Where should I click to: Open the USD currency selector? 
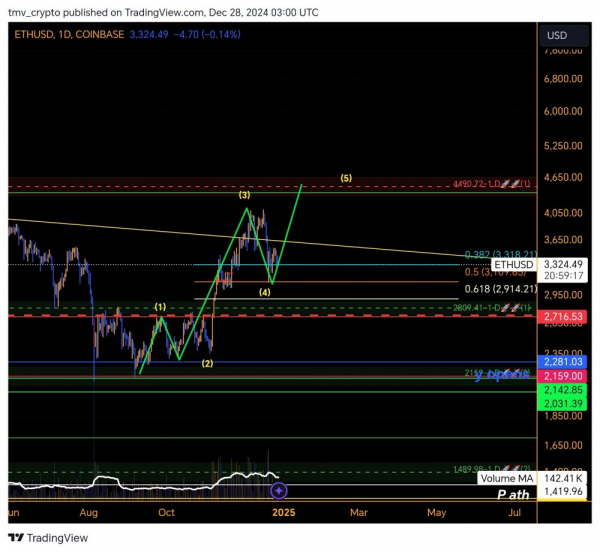pos(557,35)
